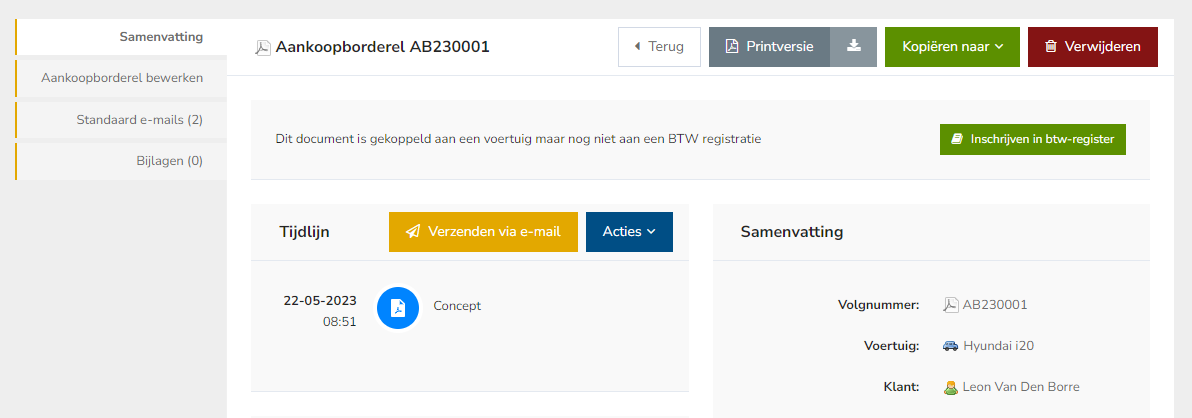
Task: Click the car icon next to Hyundai i20
Action: point(950,346)
